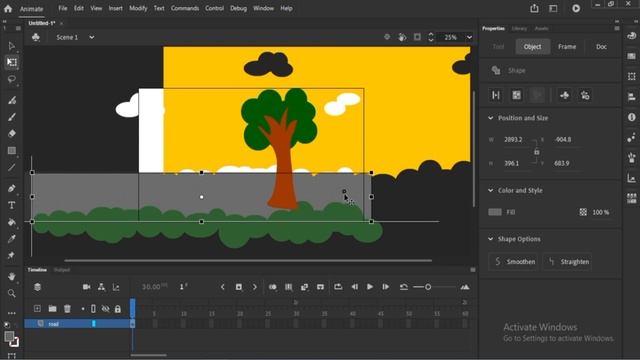Select the Asset Warp pin tool
Viewport: 640px width, 360px height.
coord(11,256)
